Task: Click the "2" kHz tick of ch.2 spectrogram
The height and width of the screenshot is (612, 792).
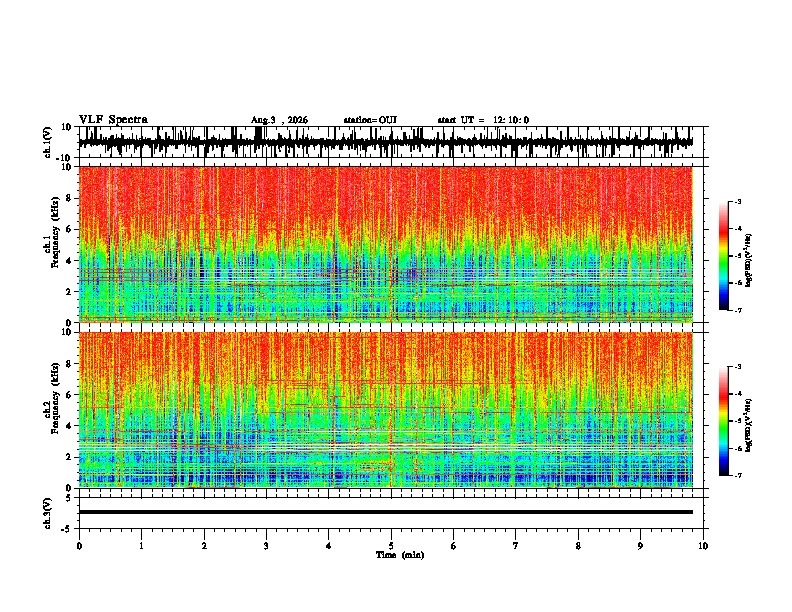Action: click(69, 457)
